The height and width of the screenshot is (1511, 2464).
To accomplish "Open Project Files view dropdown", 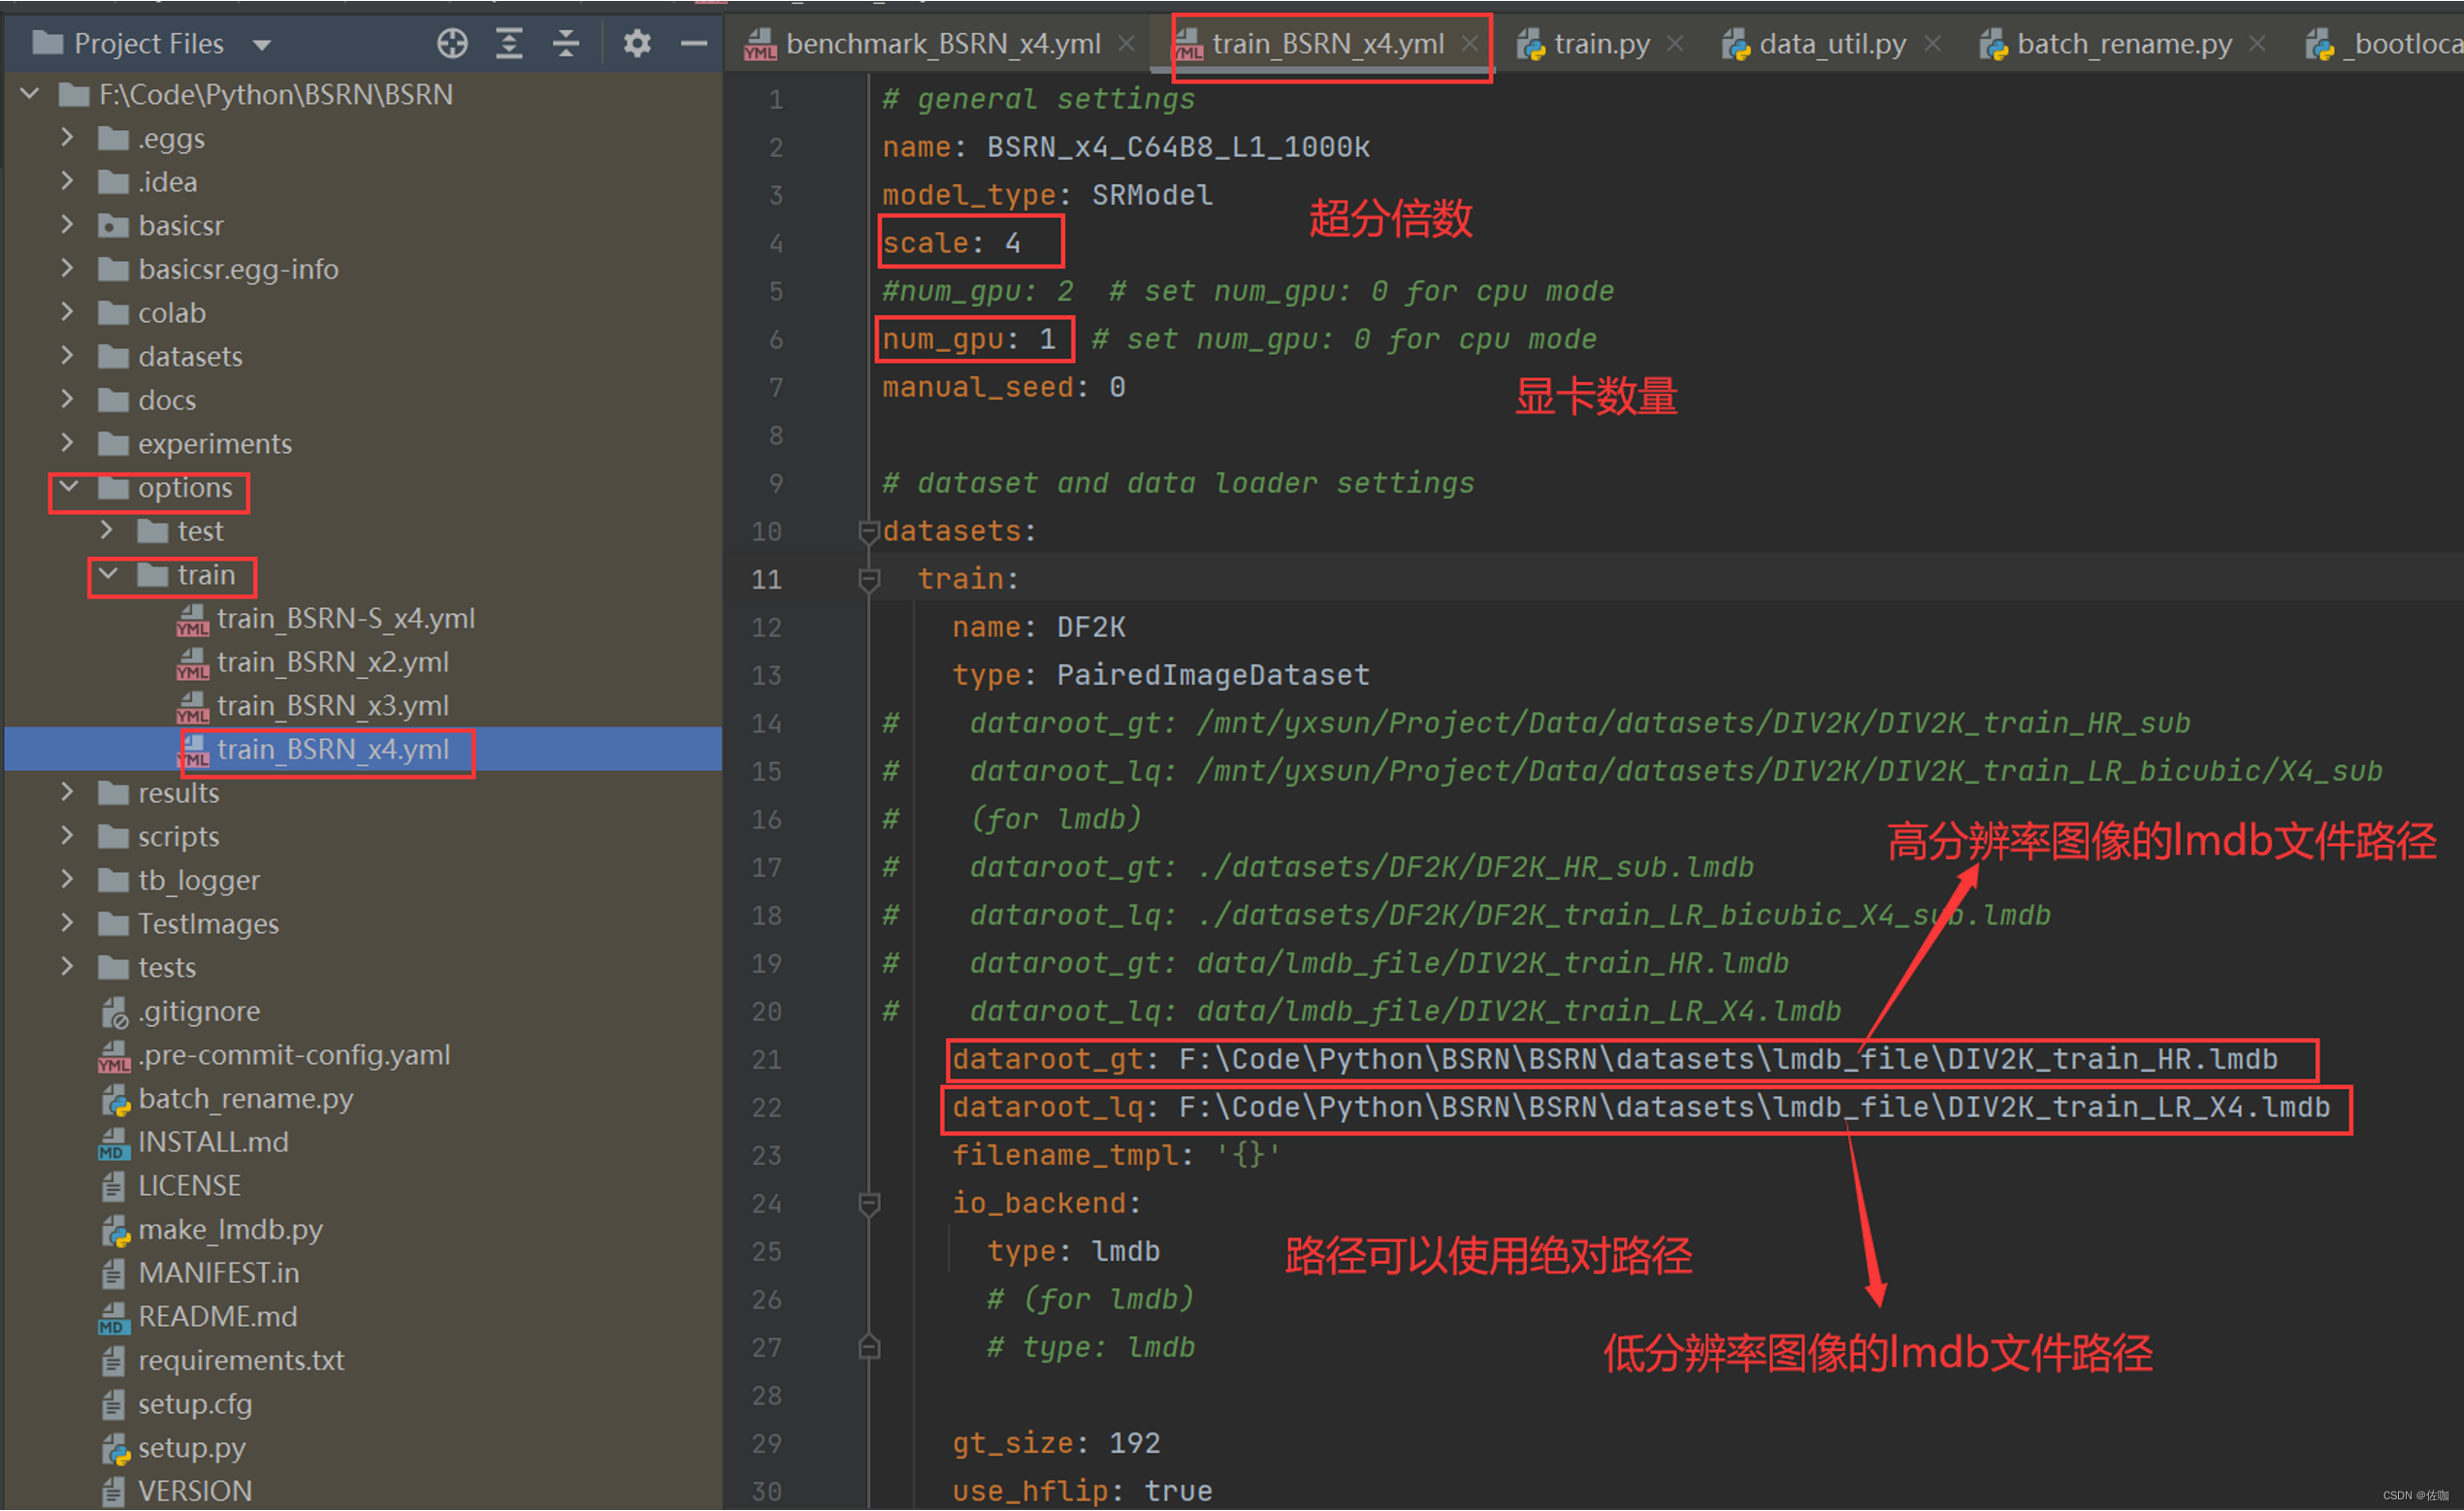I will tap(262, 44).
